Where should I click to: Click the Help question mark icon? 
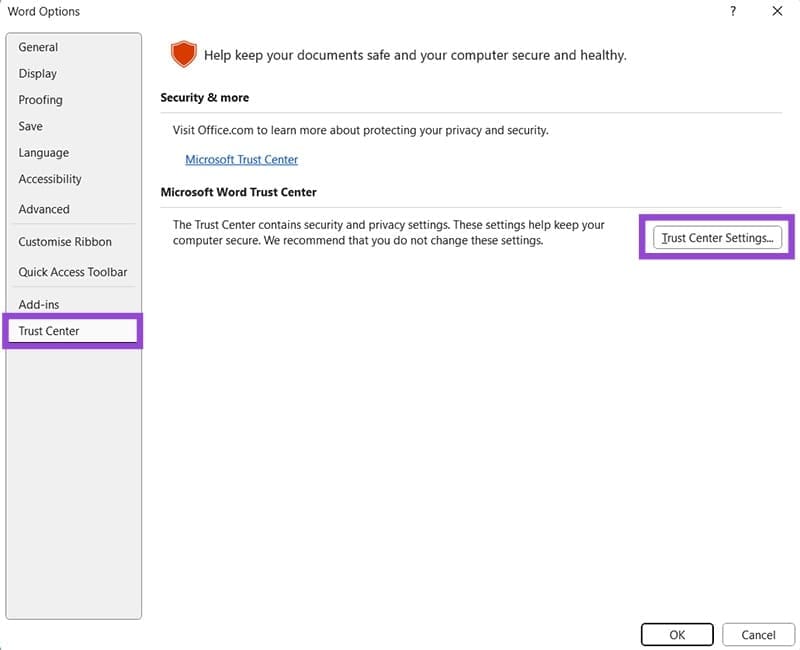(x=733, y=11)
